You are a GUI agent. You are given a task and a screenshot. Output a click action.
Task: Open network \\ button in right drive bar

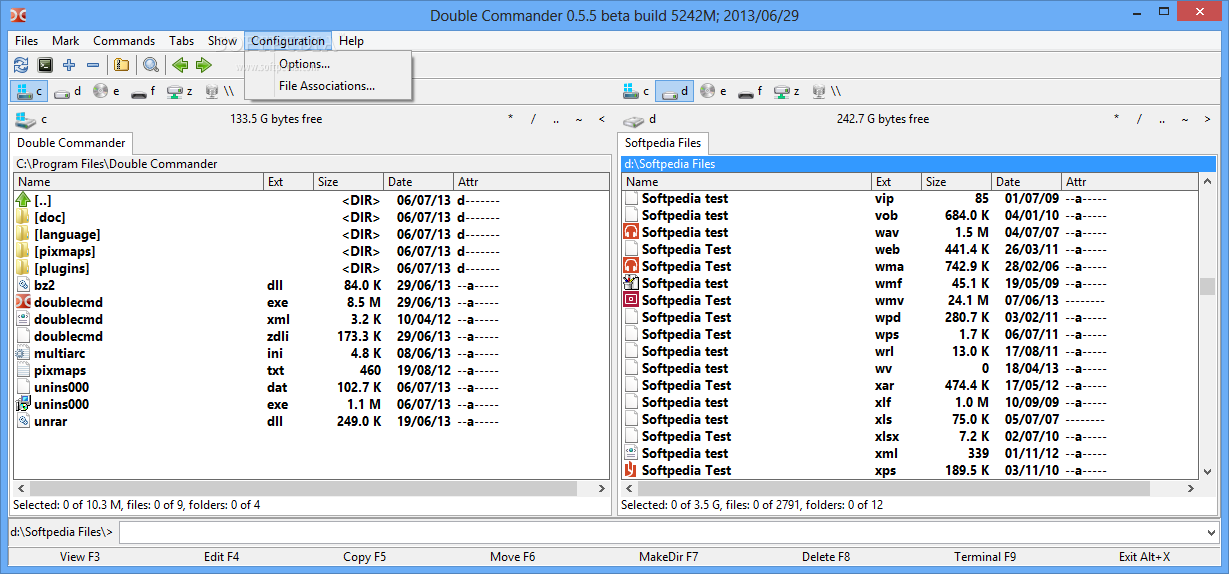(826, 91)
